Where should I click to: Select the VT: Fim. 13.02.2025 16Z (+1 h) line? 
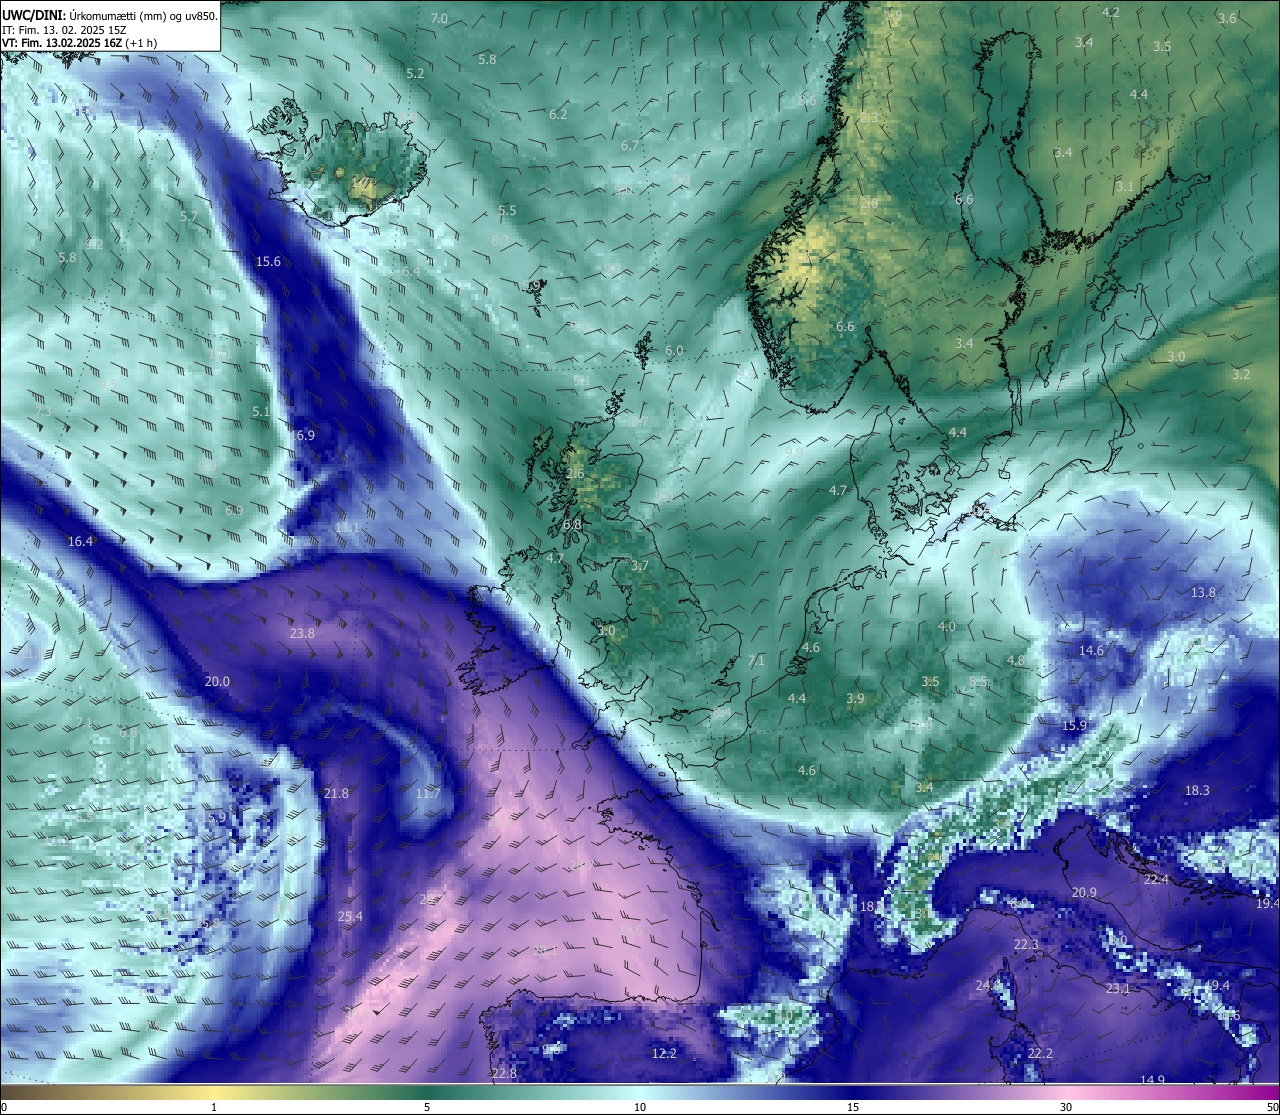click(x=78, y=43)
